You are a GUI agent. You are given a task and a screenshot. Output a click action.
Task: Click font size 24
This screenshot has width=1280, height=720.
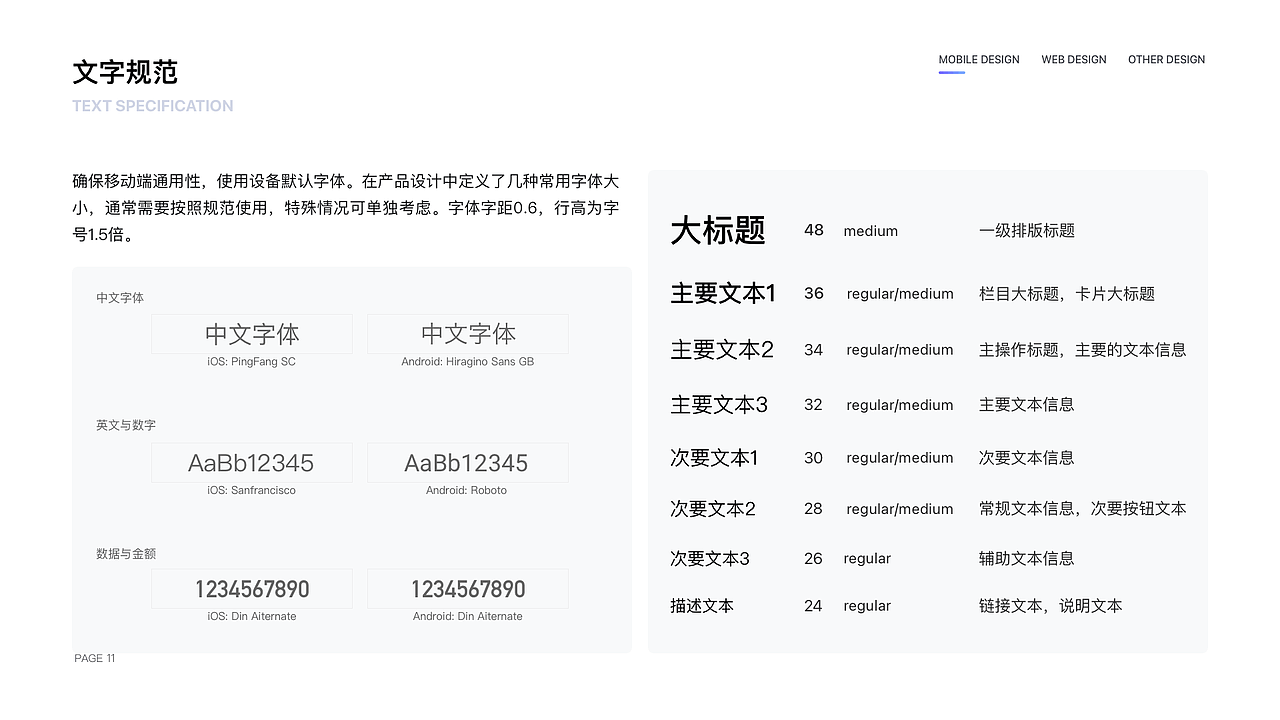pyautogui.click(x=813, y=606)
